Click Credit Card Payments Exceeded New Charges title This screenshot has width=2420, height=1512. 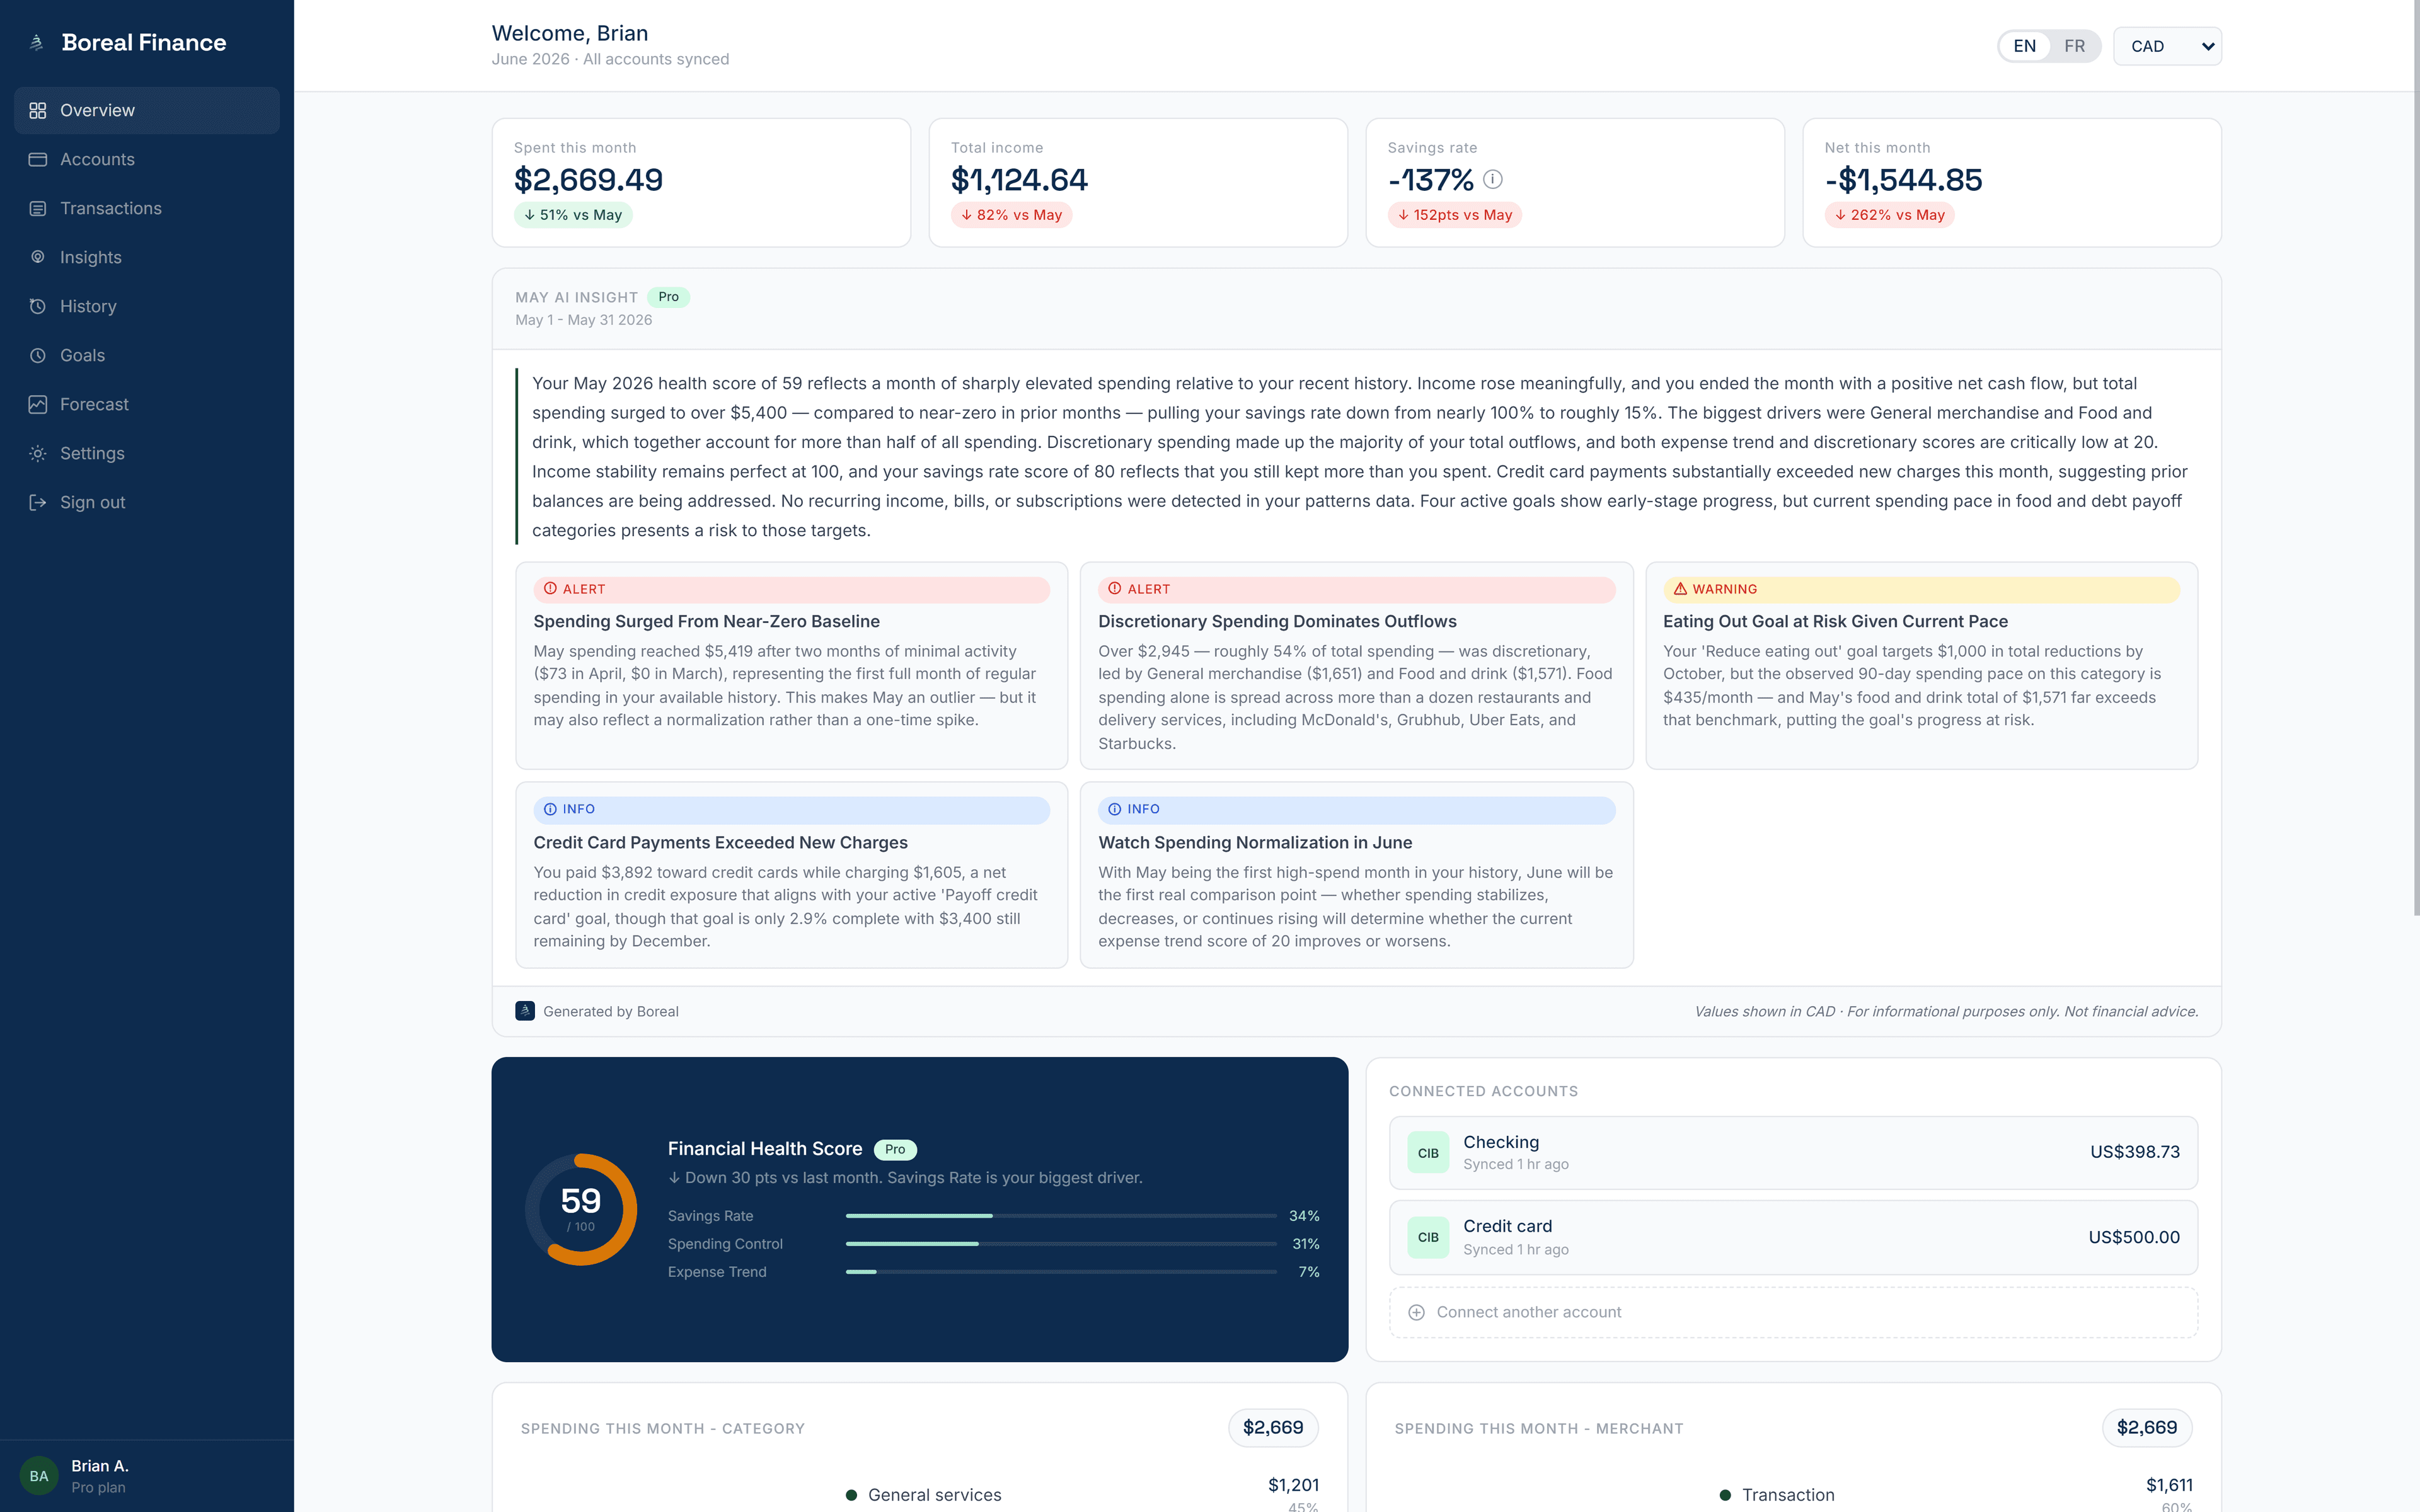pos(720,843)
